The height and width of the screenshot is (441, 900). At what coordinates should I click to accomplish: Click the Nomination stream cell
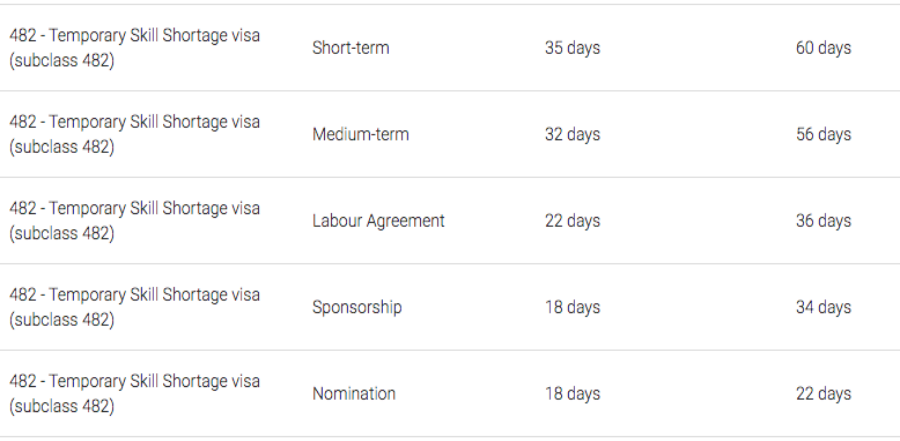[x=354, y=394]
